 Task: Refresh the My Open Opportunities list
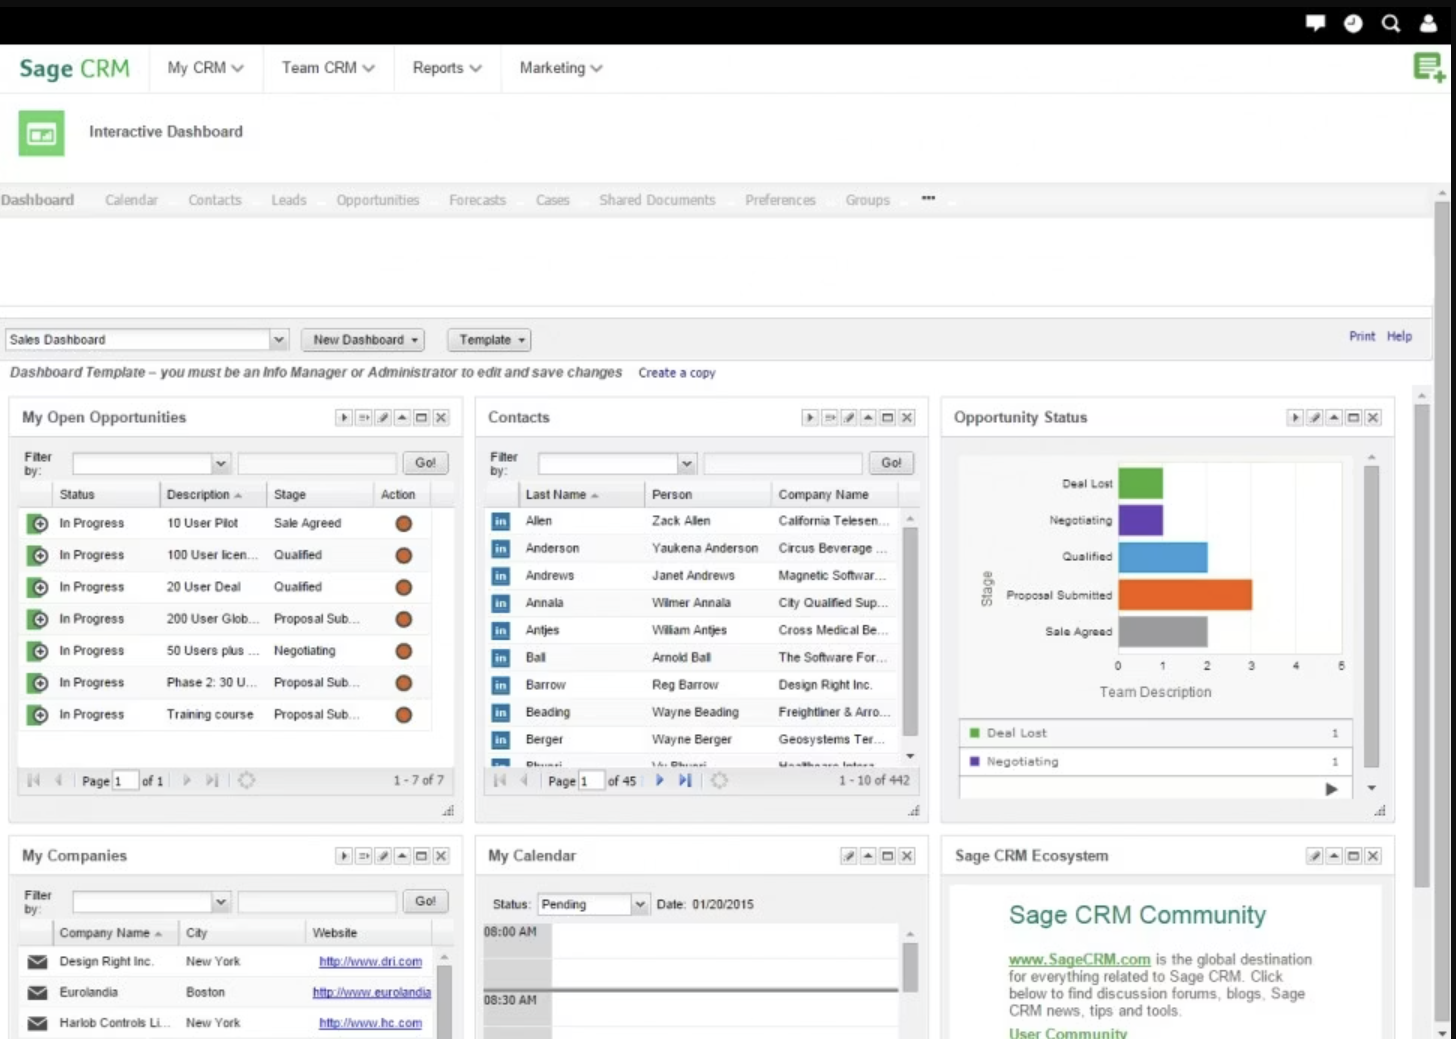click(246, 780)
